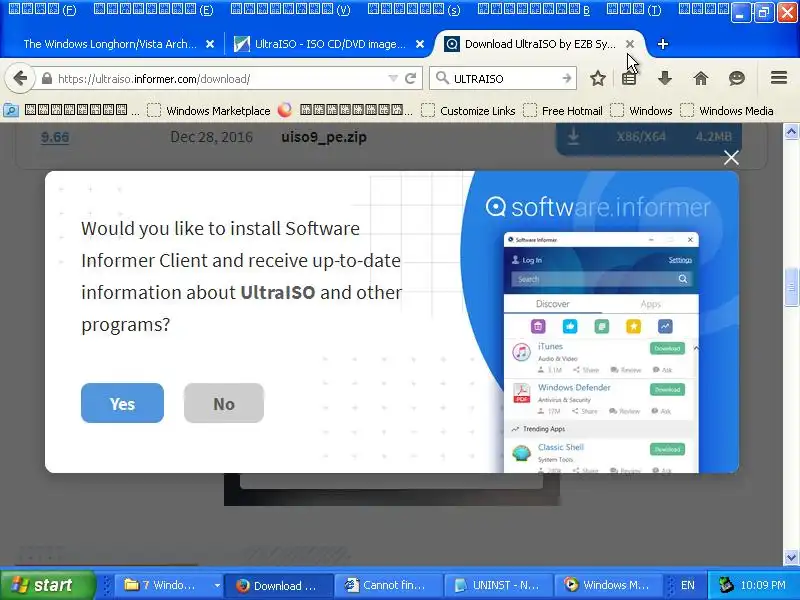Click the browser back arrow button
The height and width of the screenshot is (600, 800).
click(x=20, y=79)
